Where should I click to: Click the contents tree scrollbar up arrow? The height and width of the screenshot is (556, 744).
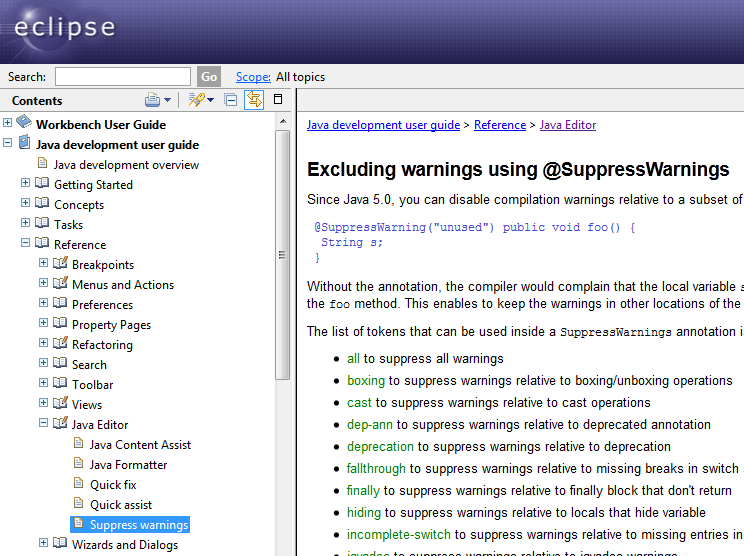(283, 121)
